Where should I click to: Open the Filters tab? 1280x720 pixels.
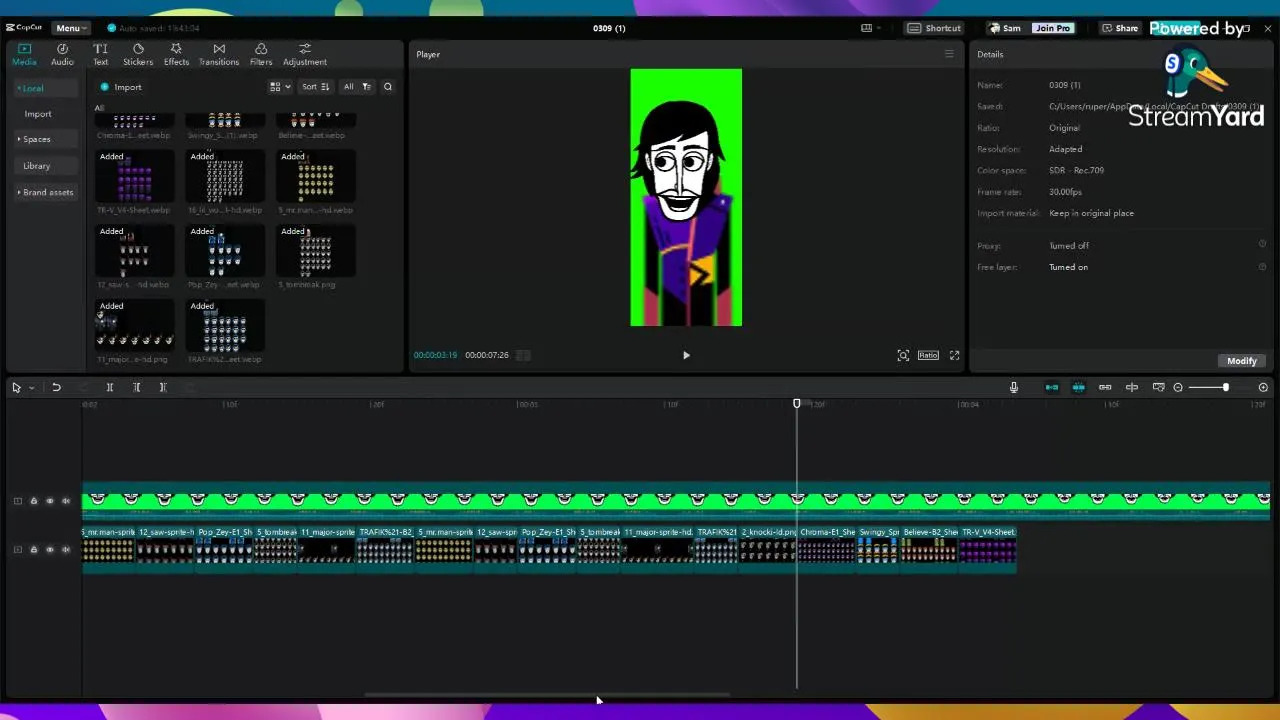[260, 54]
